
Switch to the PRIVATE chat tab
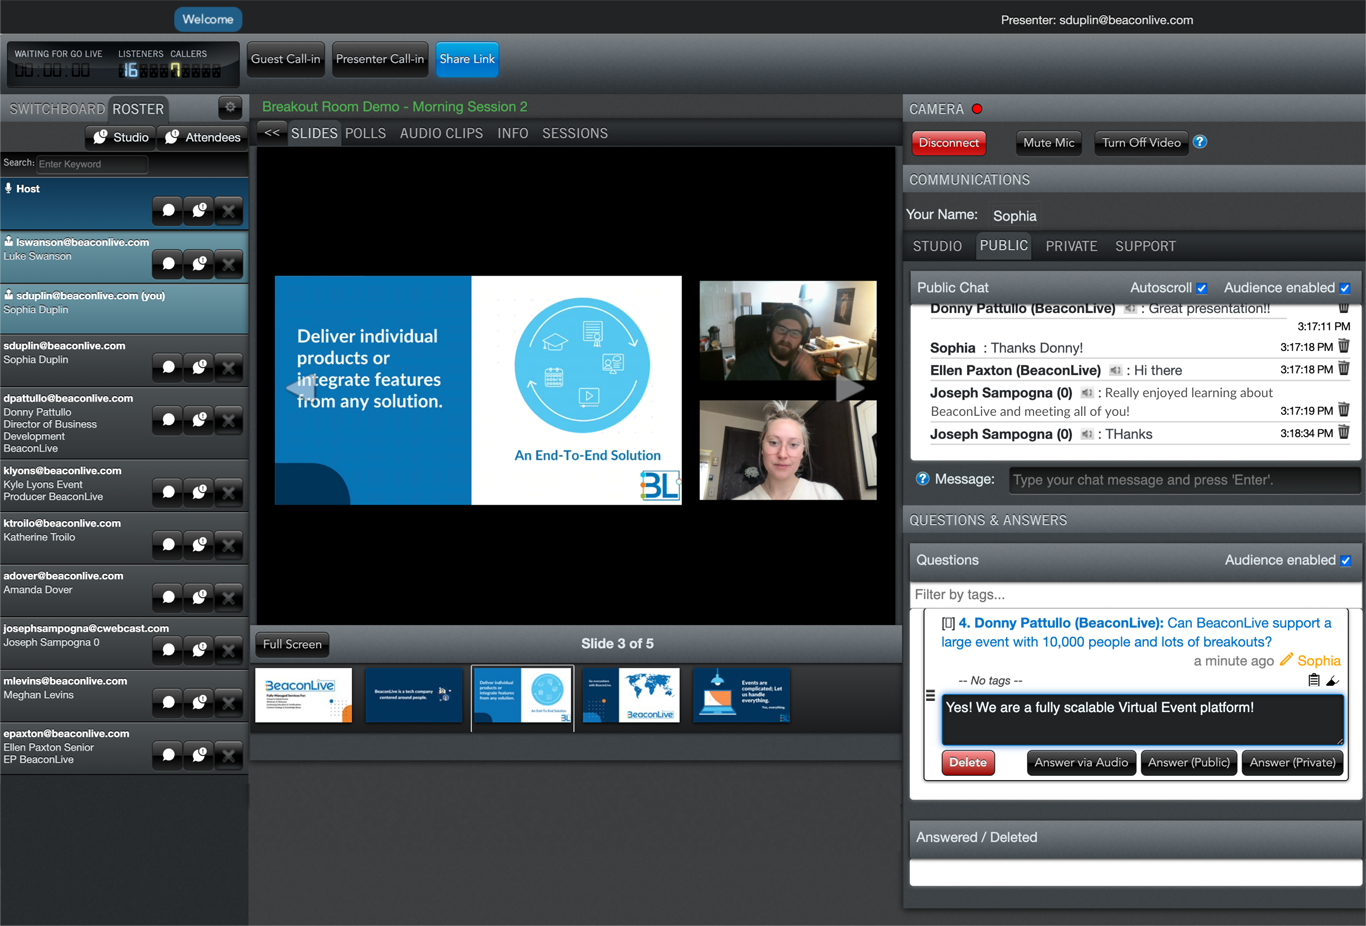tap(1071, 246)
